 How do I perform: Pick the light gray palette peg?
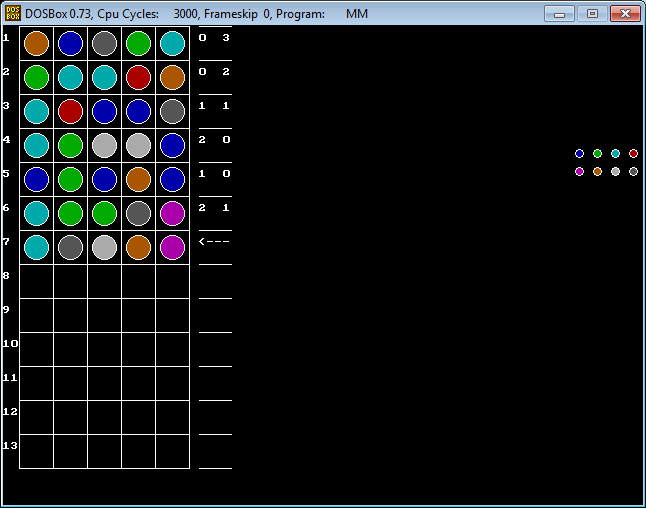pyautogui.click(x=615, y=172)
